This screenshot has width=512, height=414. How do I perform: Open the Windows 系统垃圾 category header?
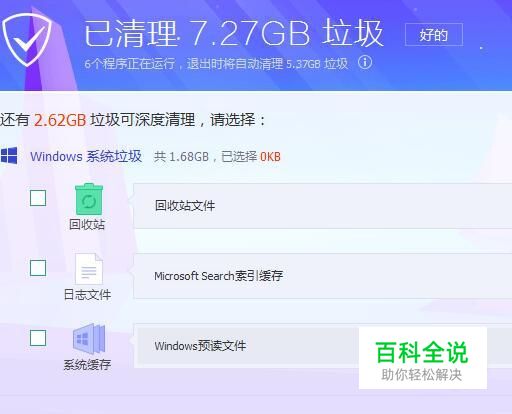(x=86, y=156)
